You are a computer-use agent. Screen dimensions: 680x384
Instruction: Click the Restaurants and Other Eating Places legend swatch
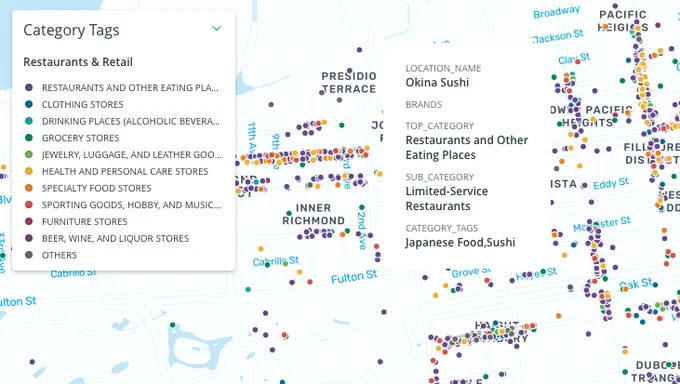click(29, 88)
